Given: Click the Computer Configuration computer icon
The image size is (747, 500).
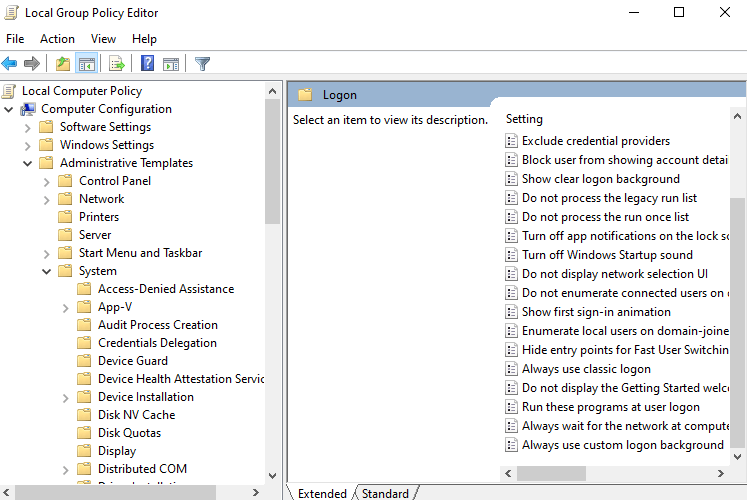Looking at the screenshot, I should (x=28, y=109).
